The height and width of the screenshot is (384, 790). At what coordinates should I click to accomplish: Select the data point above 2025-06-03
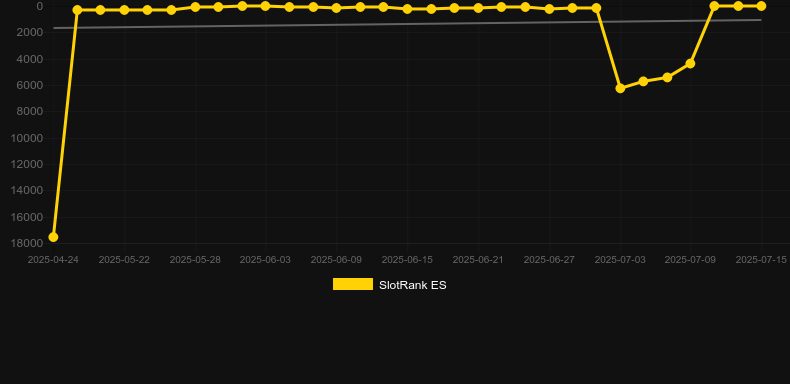(x=266, y=6)
